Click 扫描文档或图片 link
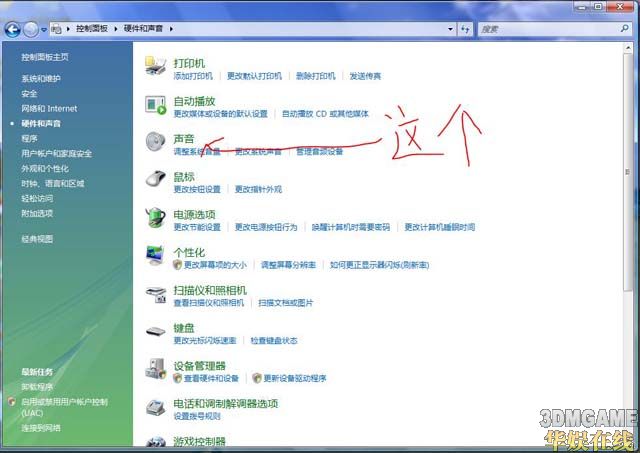Screen dimensions: 640x453 (286, 302)
